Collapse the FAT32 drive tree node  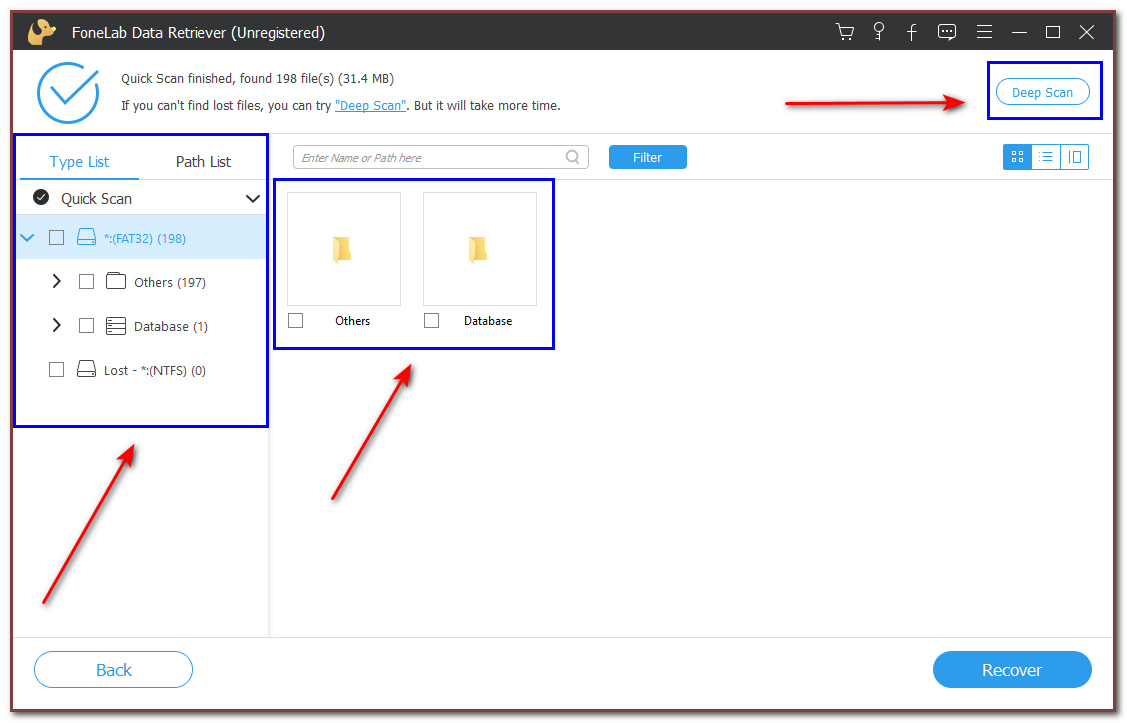[27, 237]
